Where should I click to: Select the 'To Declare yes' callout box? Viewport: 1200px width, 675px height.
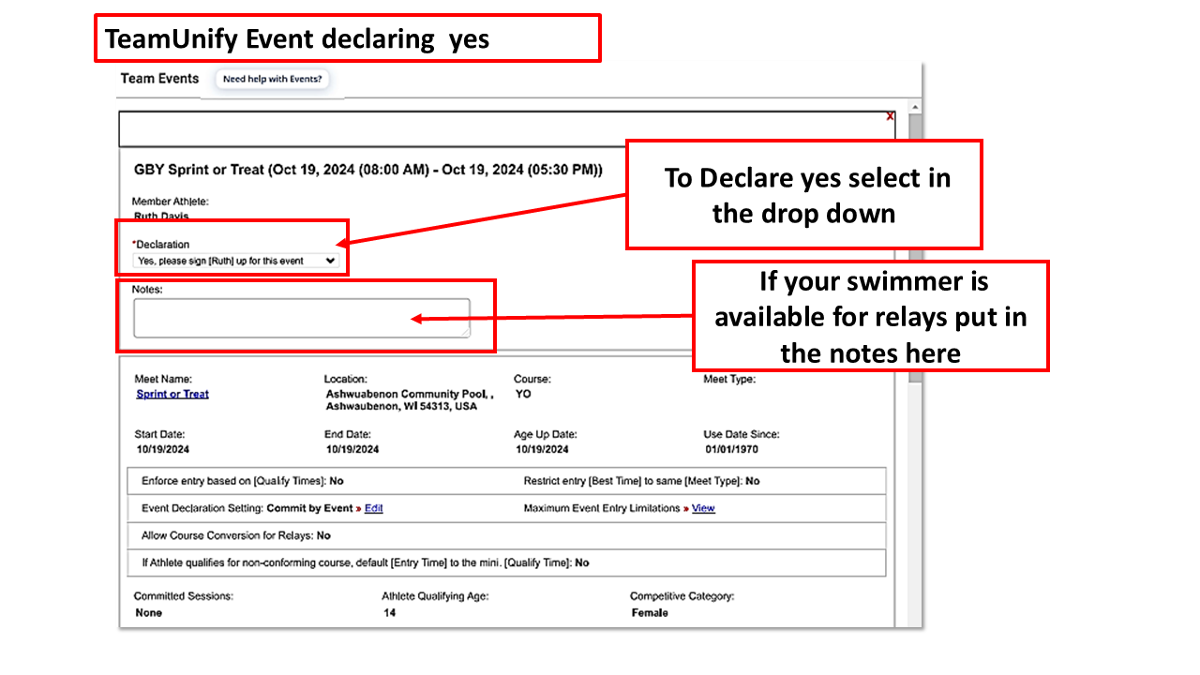(x=803, y=194)
